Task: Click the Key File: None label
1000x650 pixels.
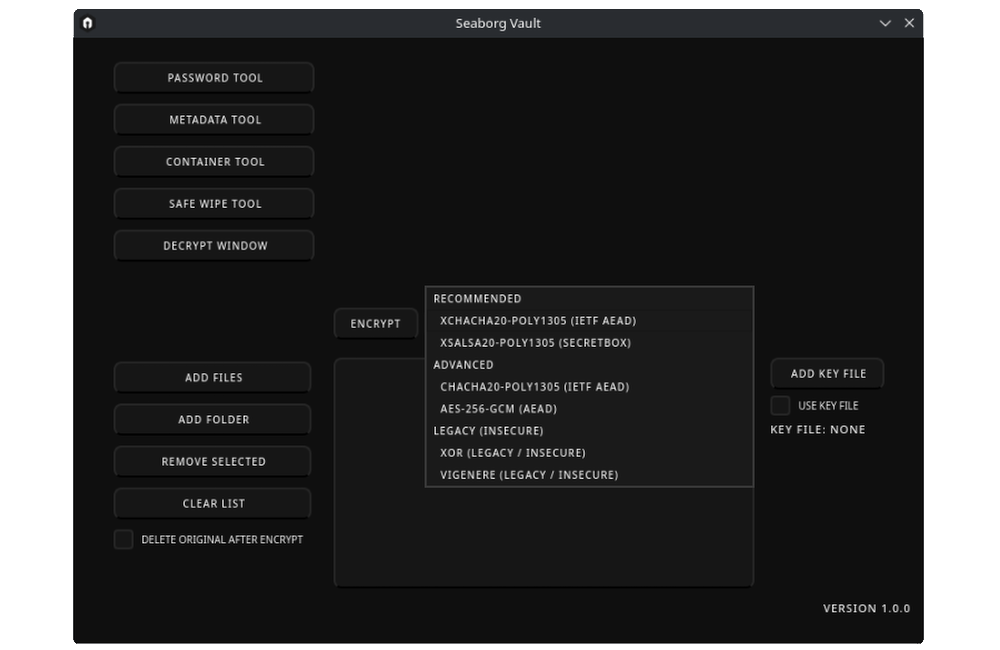Action: 818,430
